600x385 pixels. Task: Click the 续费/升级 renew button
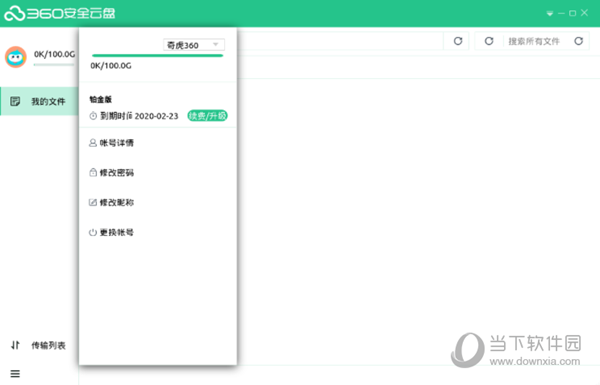point(207,116)
